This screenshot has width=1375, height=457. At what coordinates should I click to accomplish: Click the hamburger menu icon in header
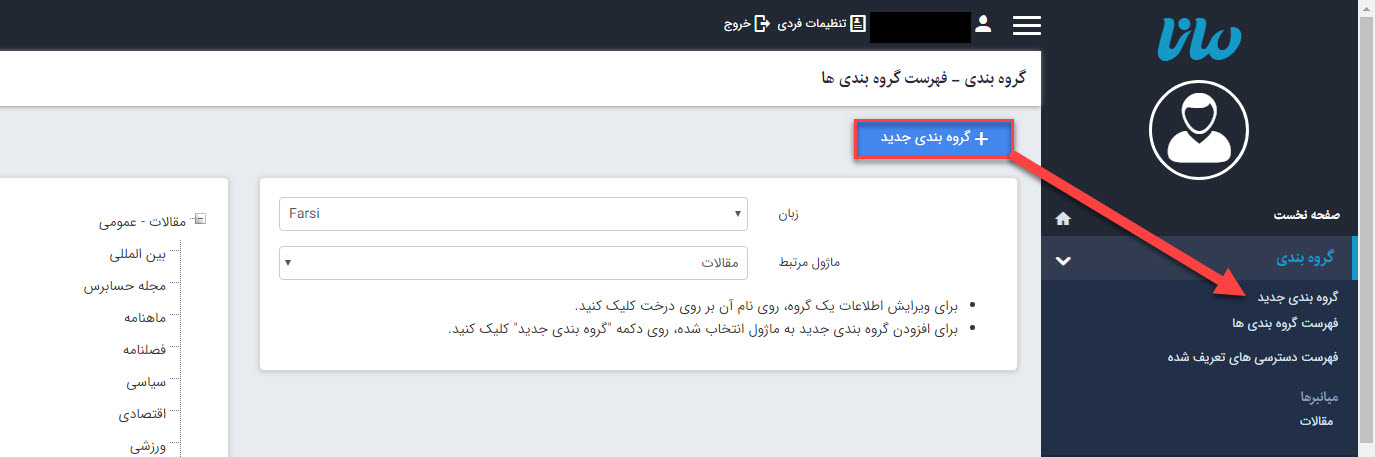click(x=1026, y=26)
